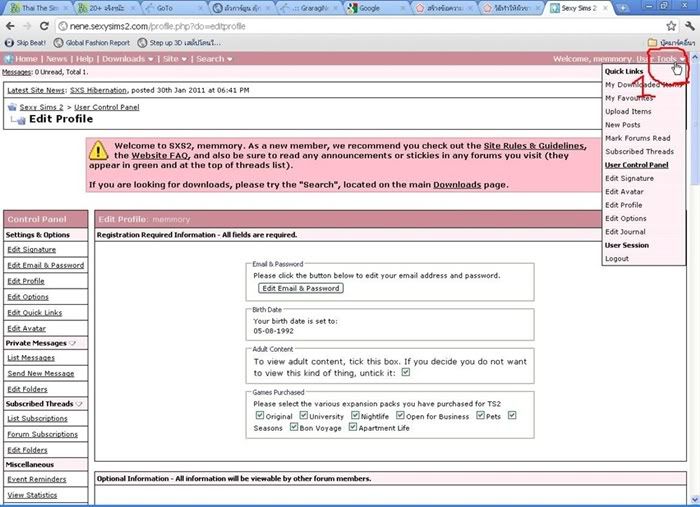The height and width of the screenshot is (507, 700).
Task: Open News in the nav bar
Action: [x=56, y=59]
